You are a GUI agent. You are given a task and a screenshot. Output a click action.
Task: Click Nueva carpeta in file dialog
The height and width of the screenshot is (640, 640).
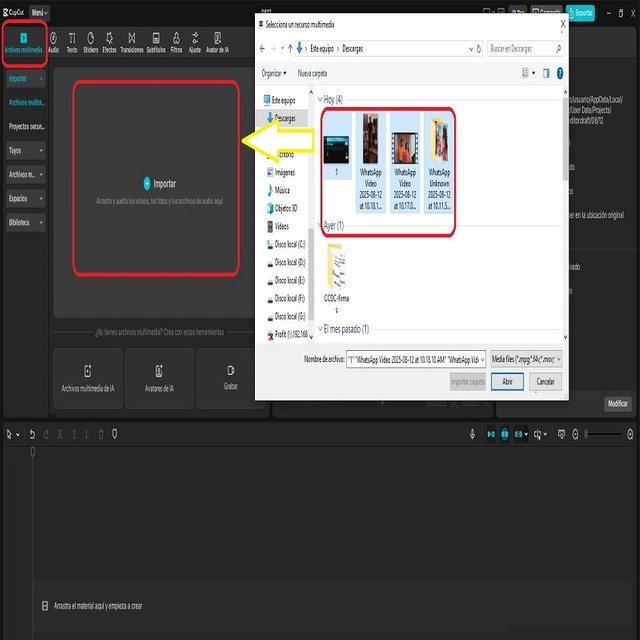[x=312, y=73]
